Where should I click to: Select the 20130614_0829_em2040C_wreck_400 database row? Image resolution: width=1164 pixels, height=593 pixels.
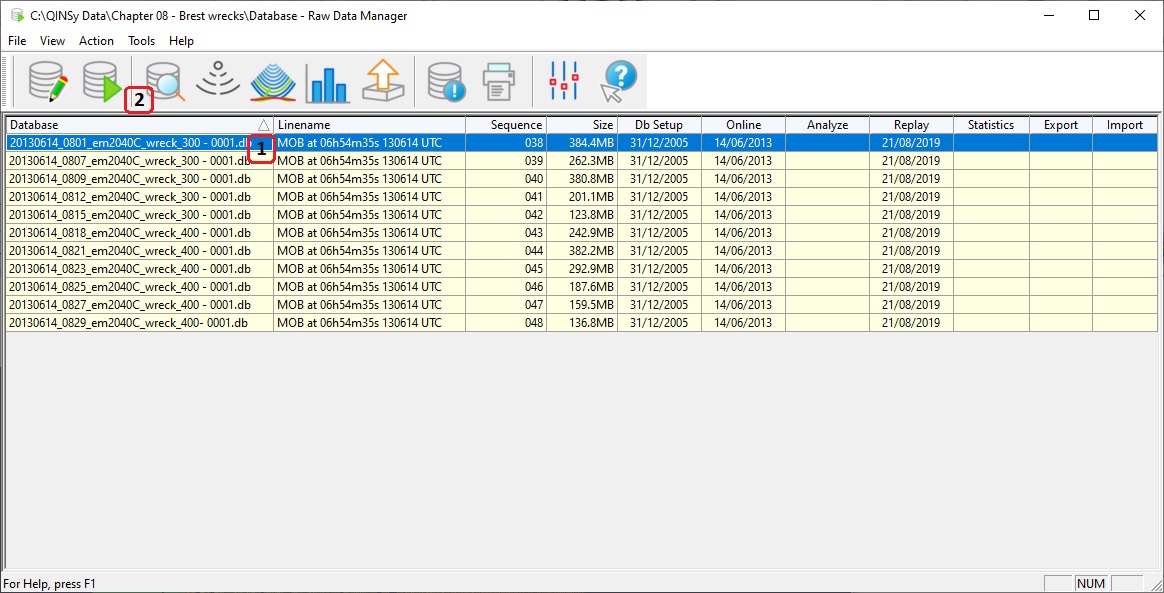point(130,323)
